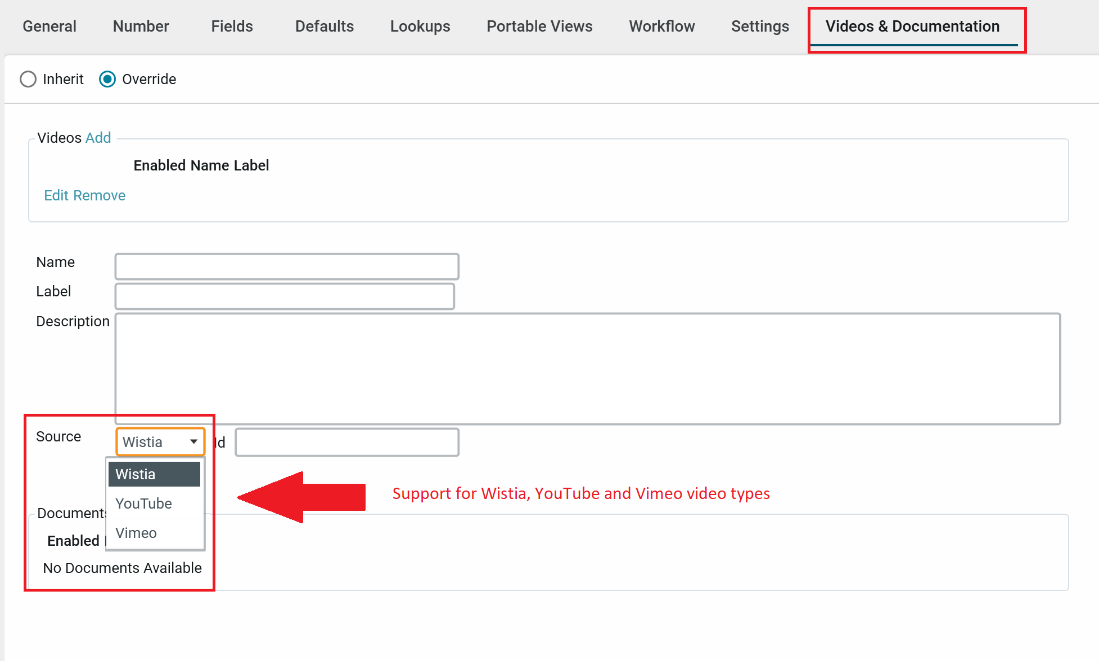Switch to the General tab

click(49, 26)
